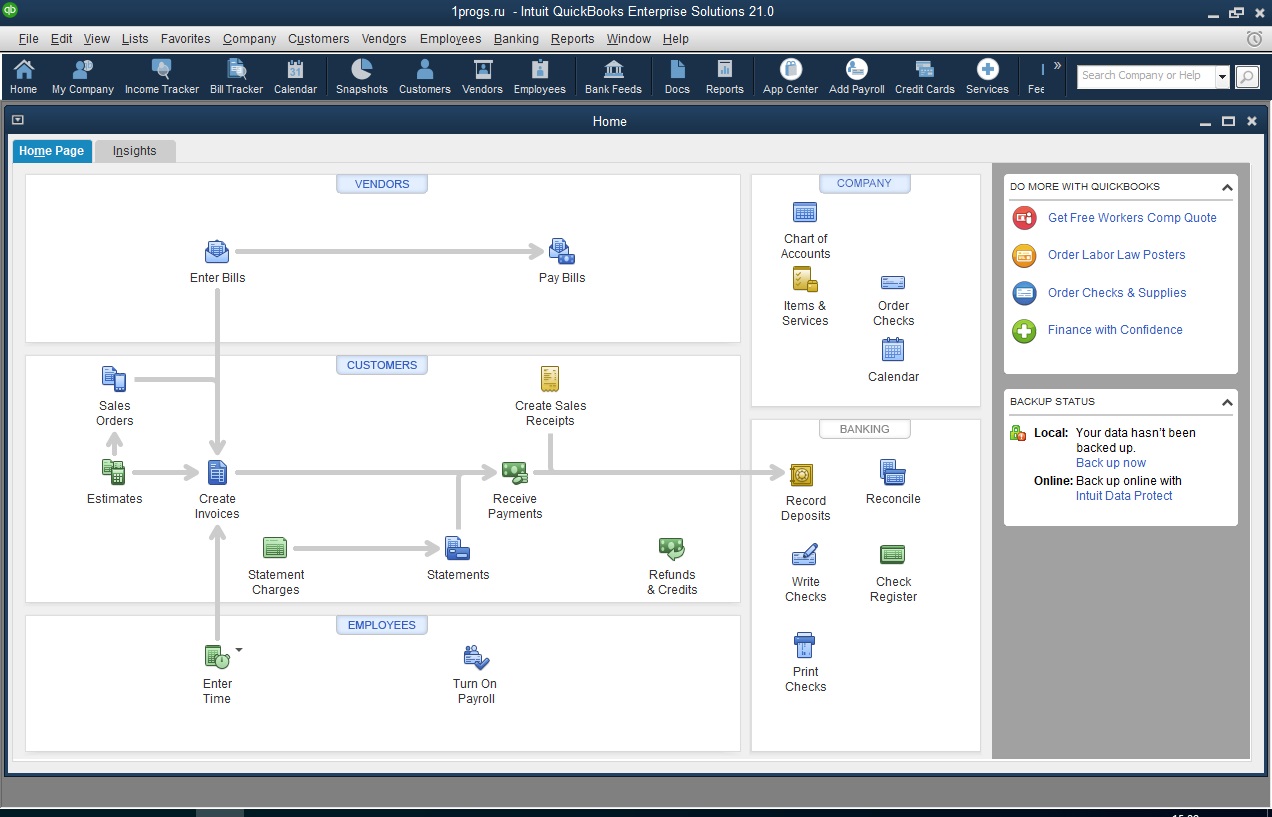Viewport: 1272px width, 817px height.
Task: Open Statement Charges icon
Action: 275,548
